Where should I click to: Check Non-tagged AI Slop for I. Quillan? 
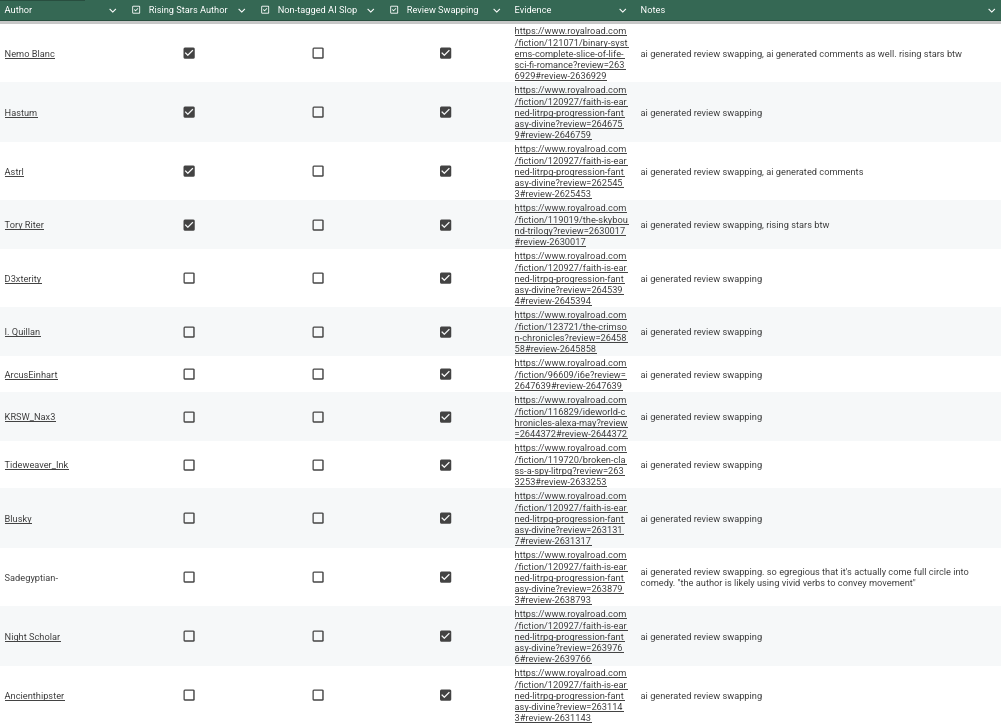point(318,332)
